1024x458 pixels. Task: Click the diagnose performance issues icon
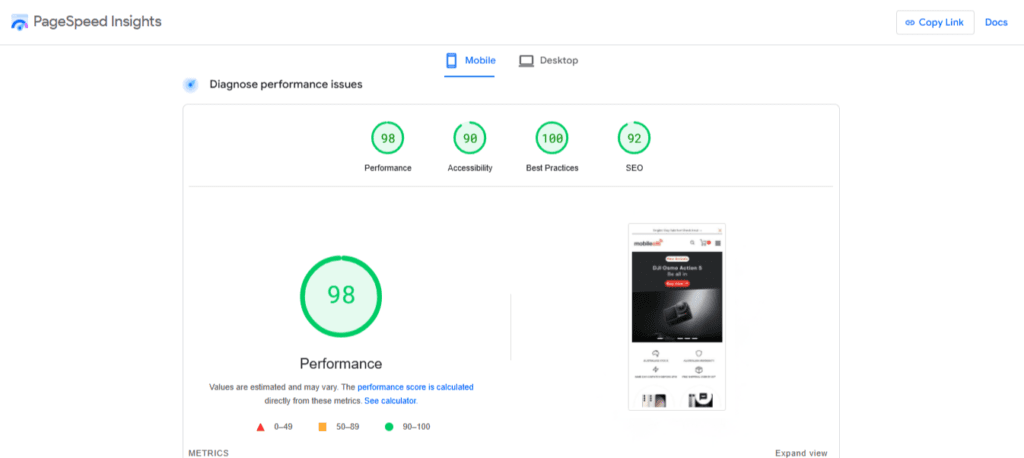coord(190,85)
